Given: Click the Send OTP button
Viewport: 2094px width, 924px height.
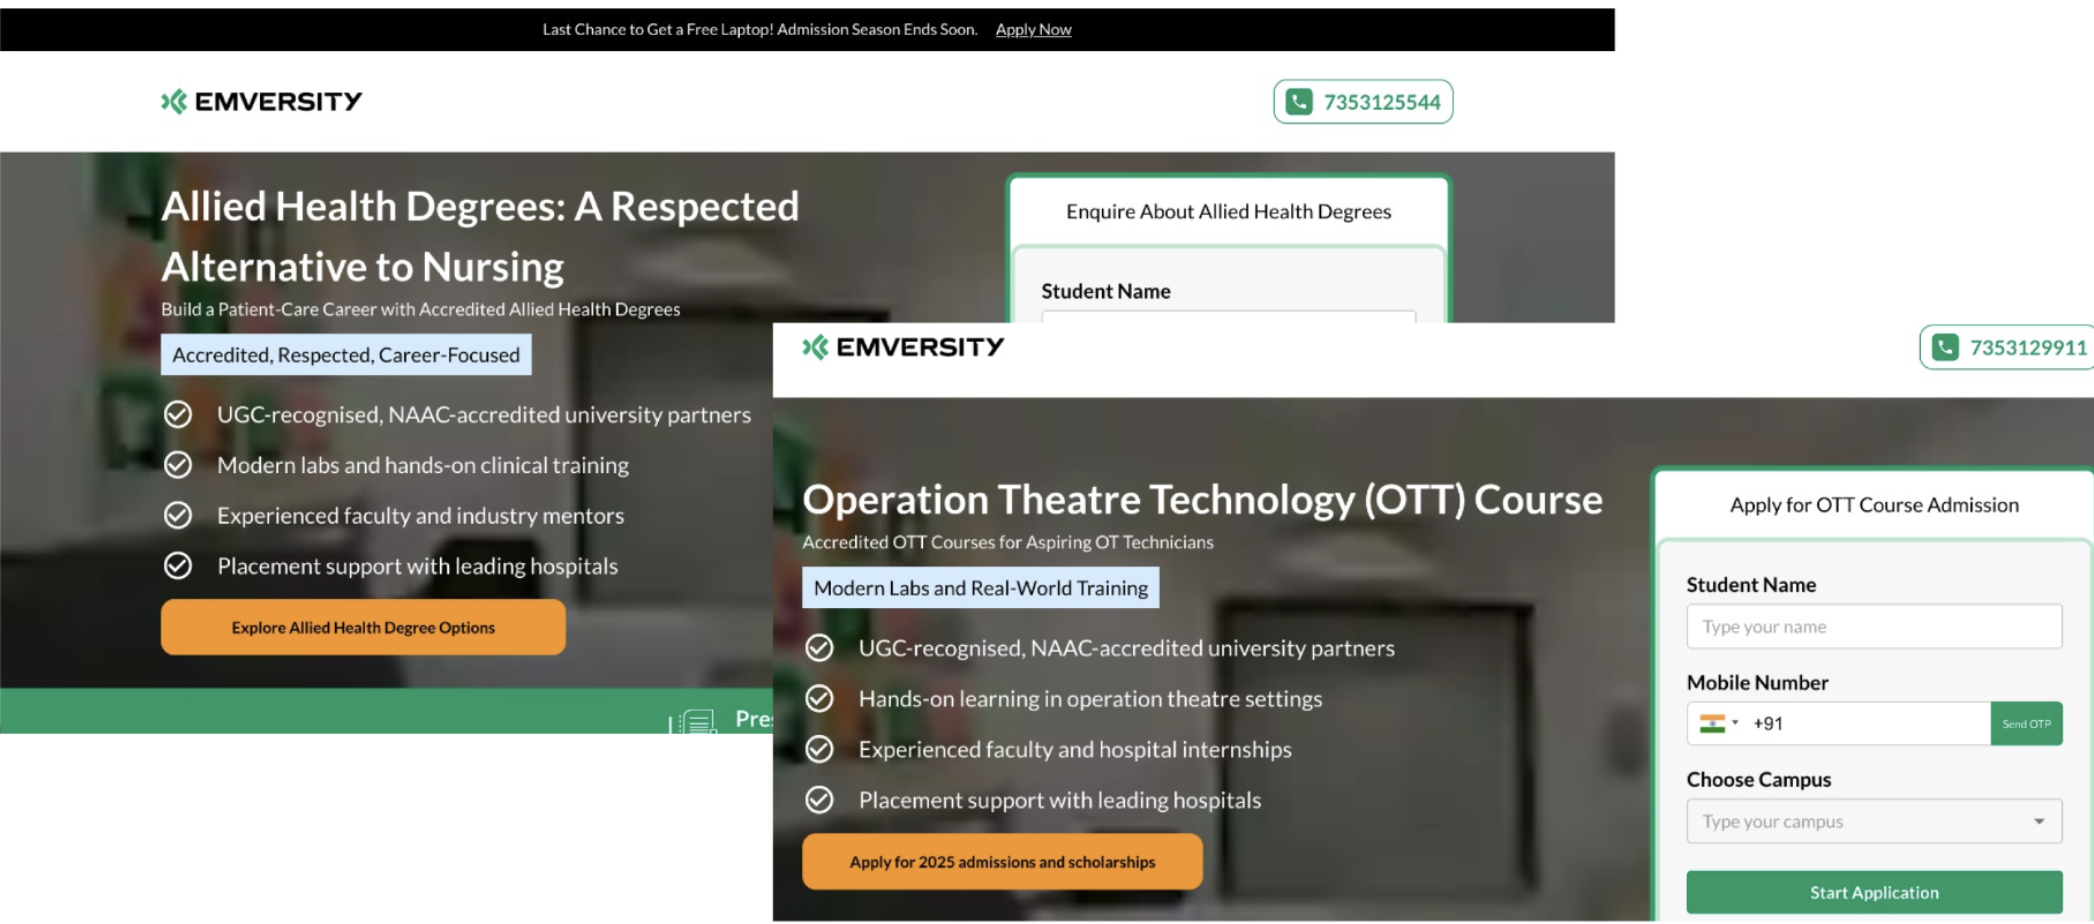Looking at the screenshot, I should [x=2025, y=723].
